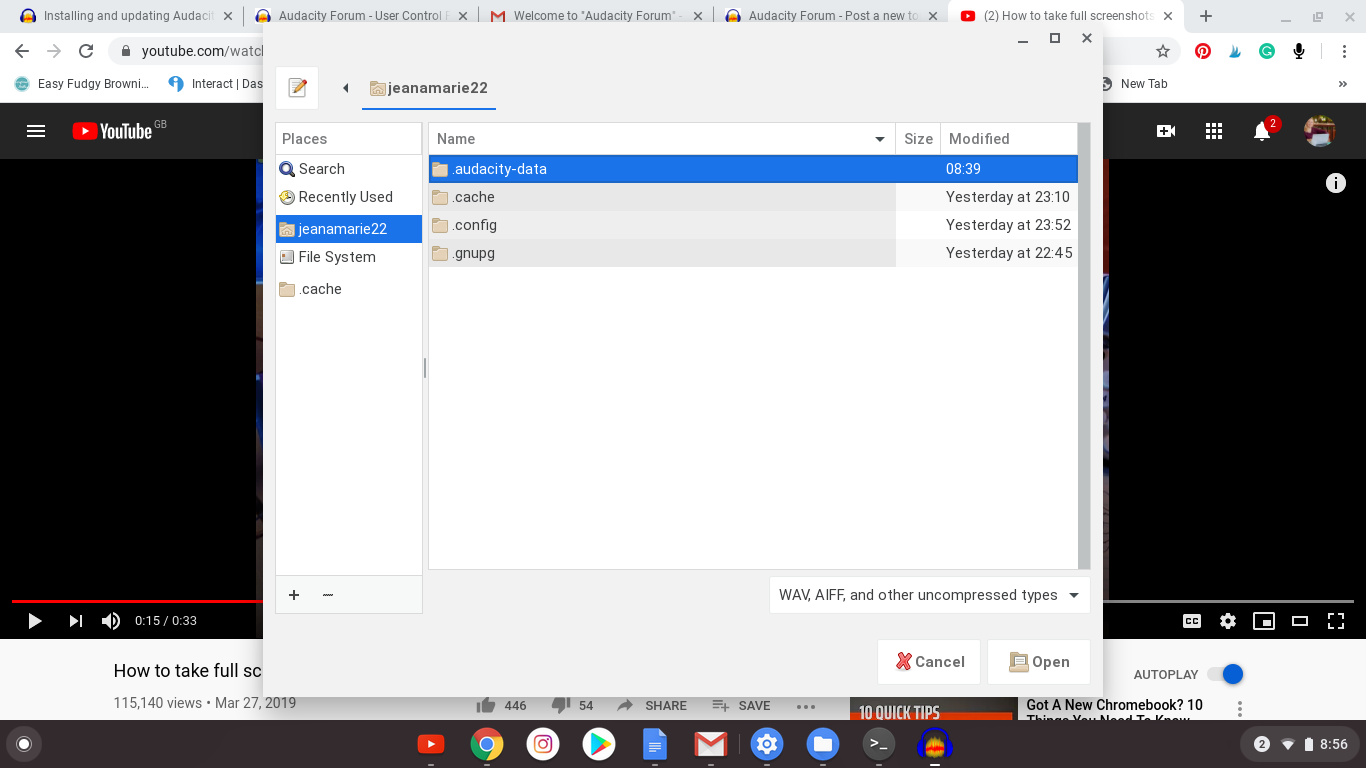Open the file type filter dropdown
The height and width of the screenshot is (768, 1366).
point(929,595)
